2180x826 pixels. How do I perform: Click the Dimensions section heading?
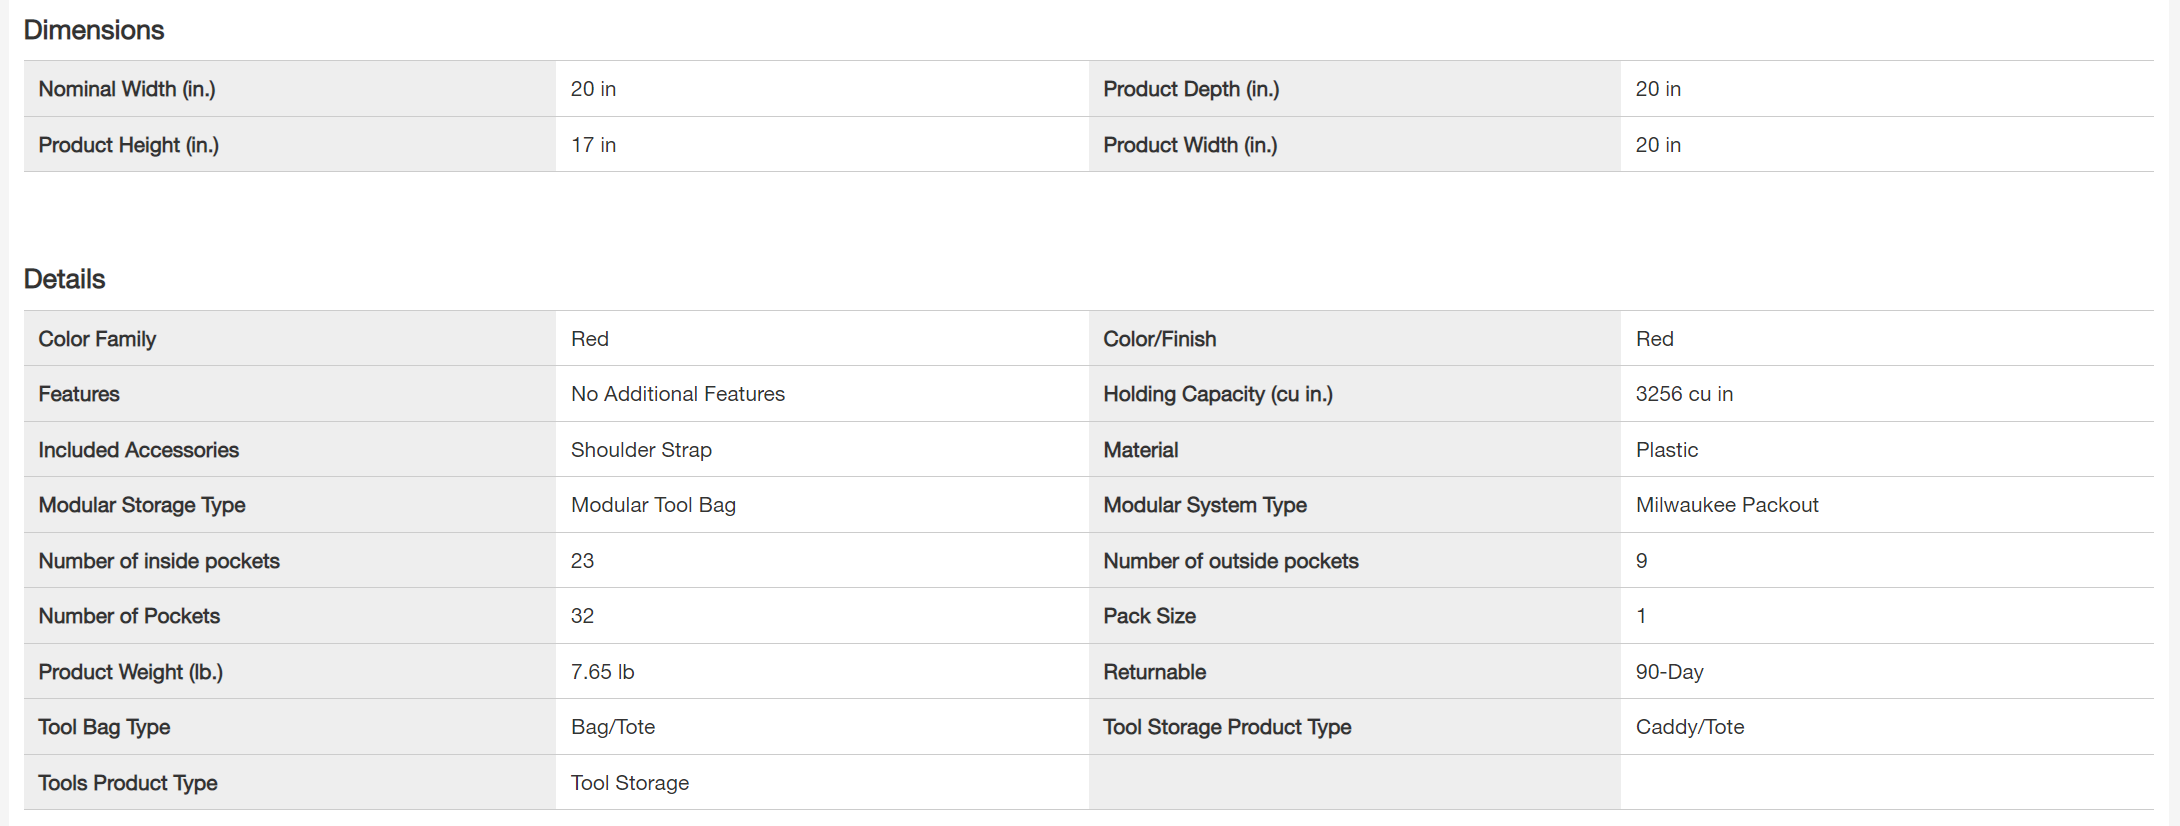[94, 30]
